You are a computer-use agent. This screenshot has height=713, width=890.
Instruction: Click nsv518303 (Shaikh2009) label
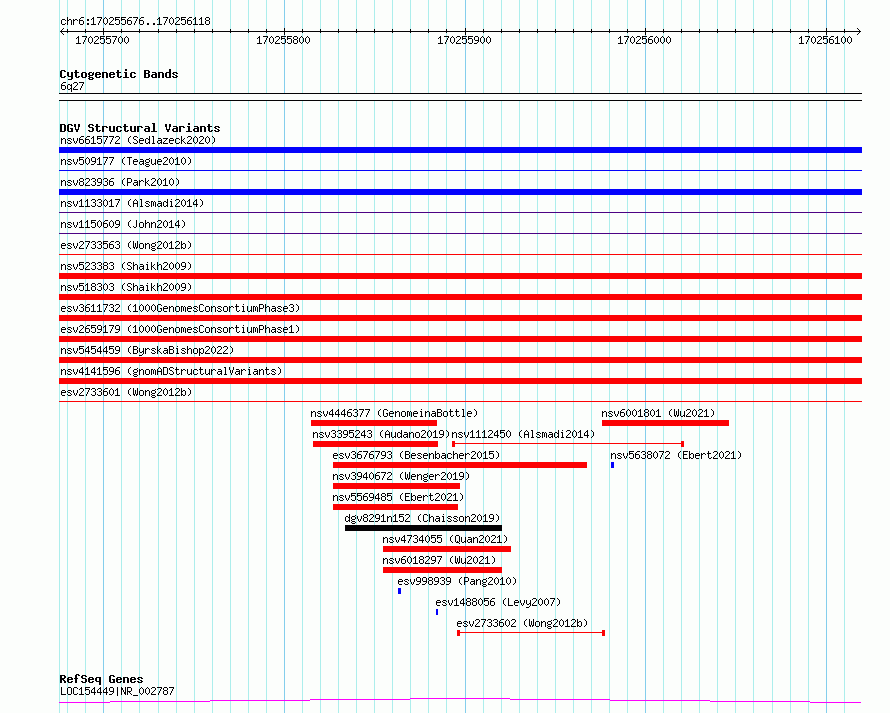tap(126, 287)
